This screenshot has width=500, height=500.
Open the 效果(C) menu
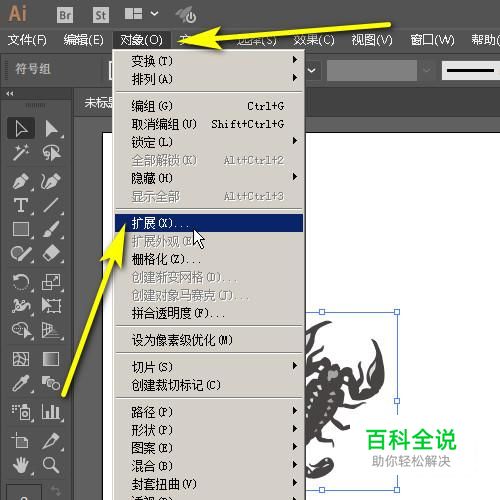(x=314, y=40)
